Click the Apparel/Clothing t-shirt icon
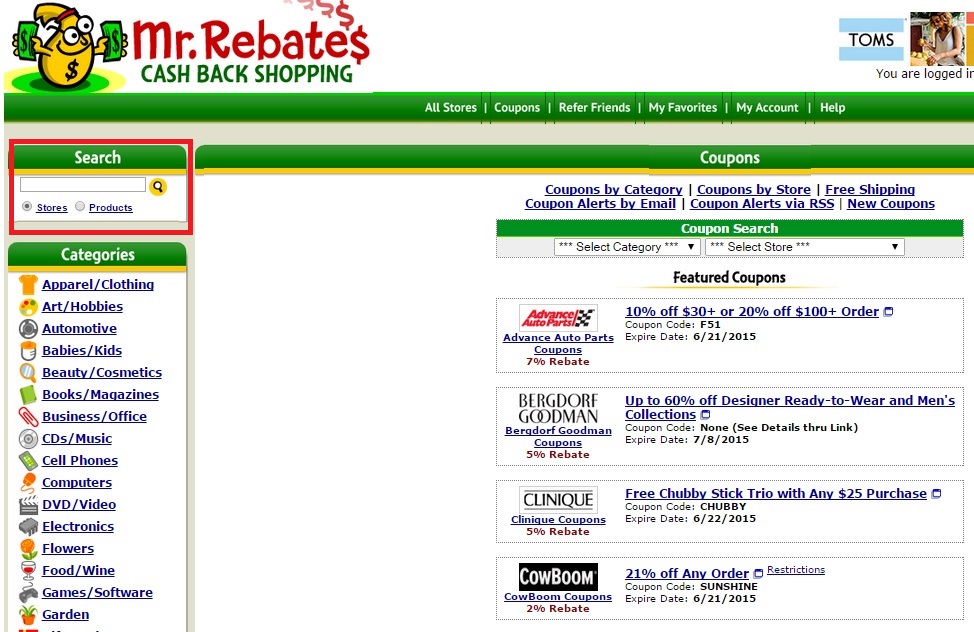 (28, 285)
